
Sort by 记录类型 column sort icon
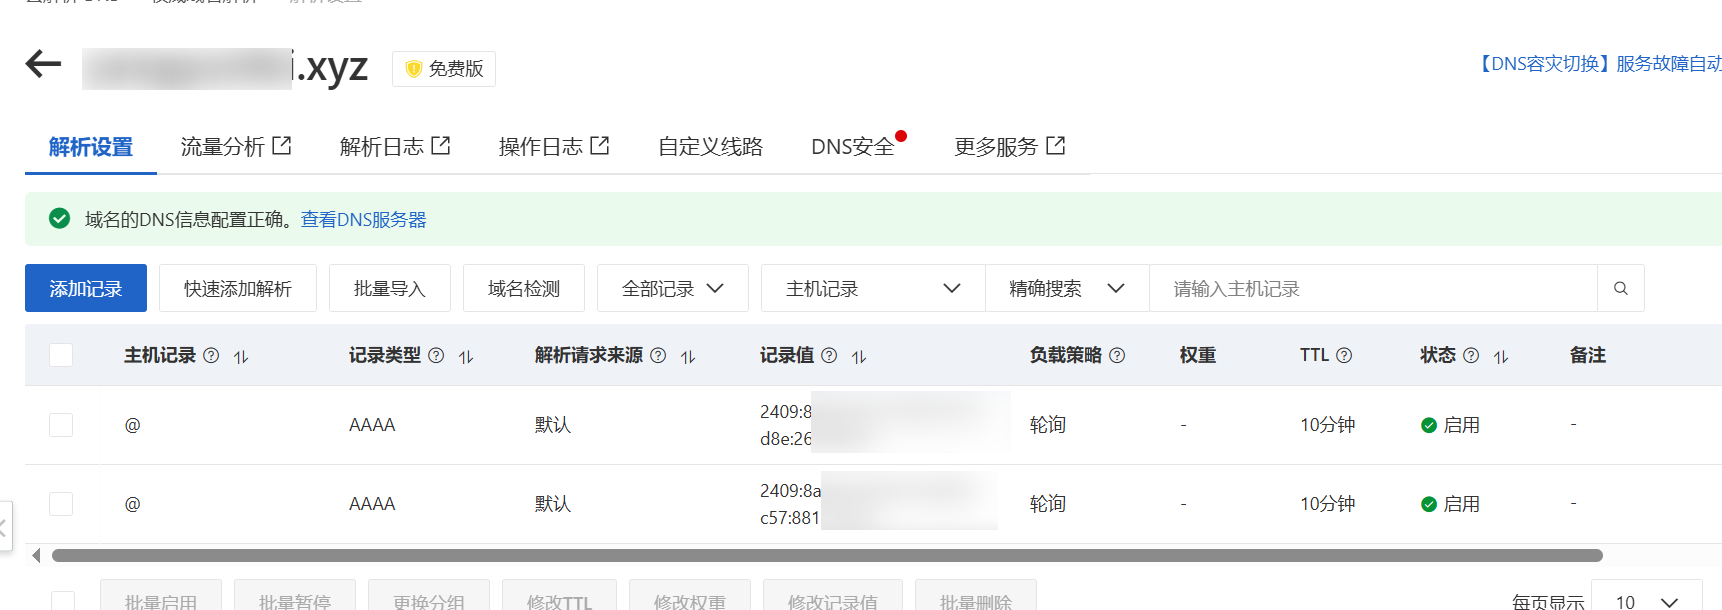point(466,356)
